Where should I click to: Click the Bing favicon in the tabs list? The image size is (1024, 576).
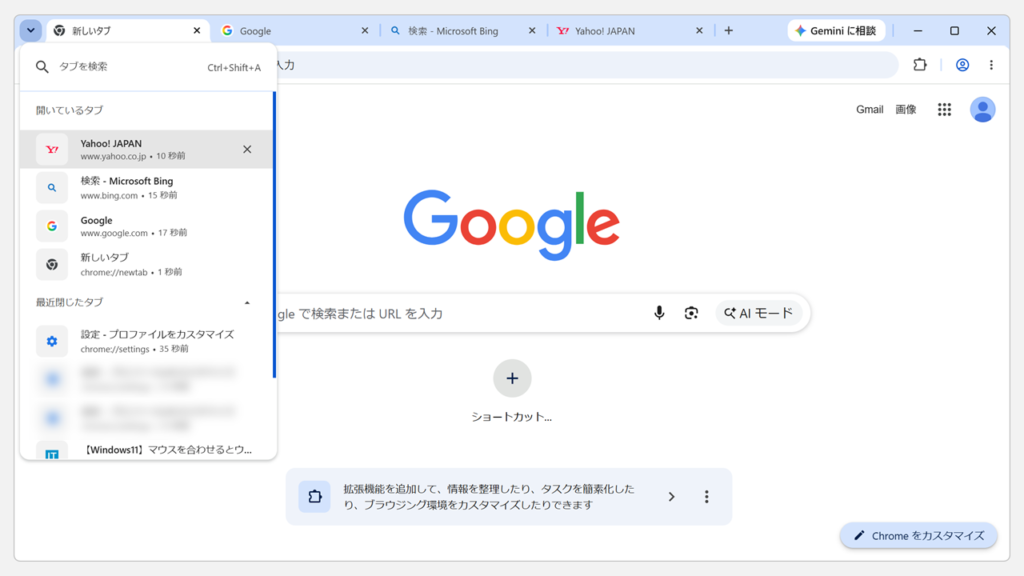point(52,187)
